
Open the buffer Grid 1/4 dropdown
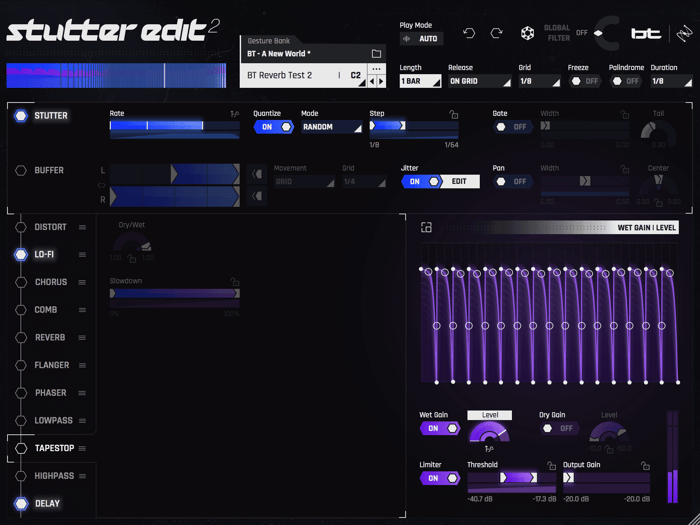(364, 182)
